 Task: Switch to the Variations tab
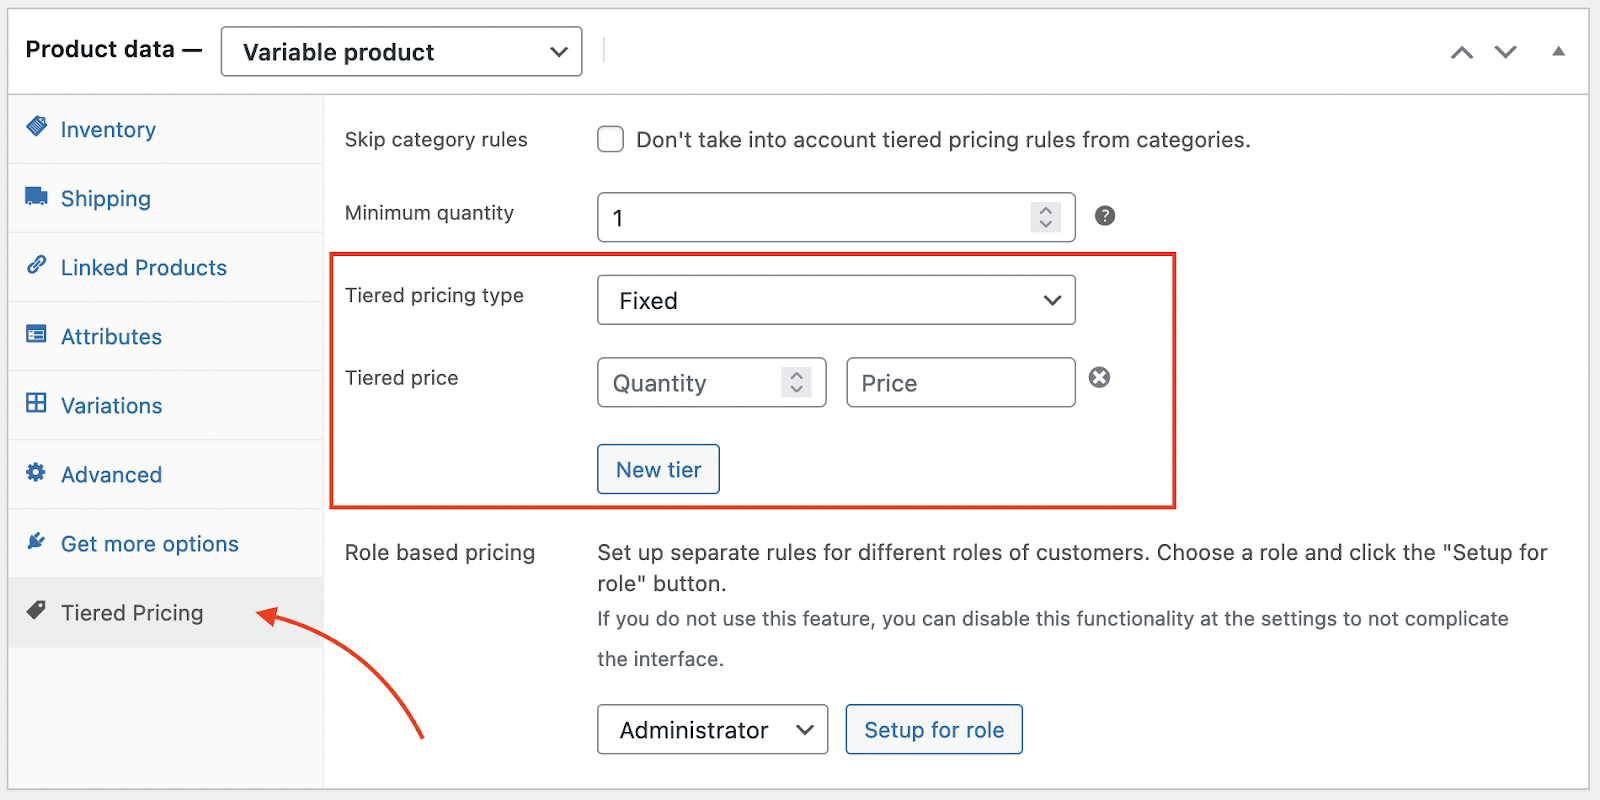click(111, 406)
